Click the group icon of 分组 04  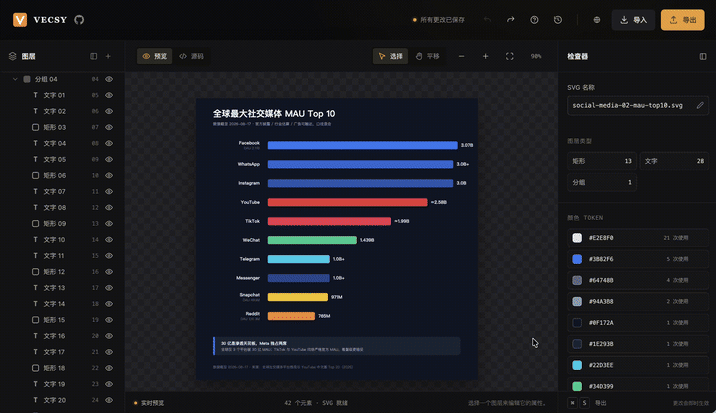[27, 79]
